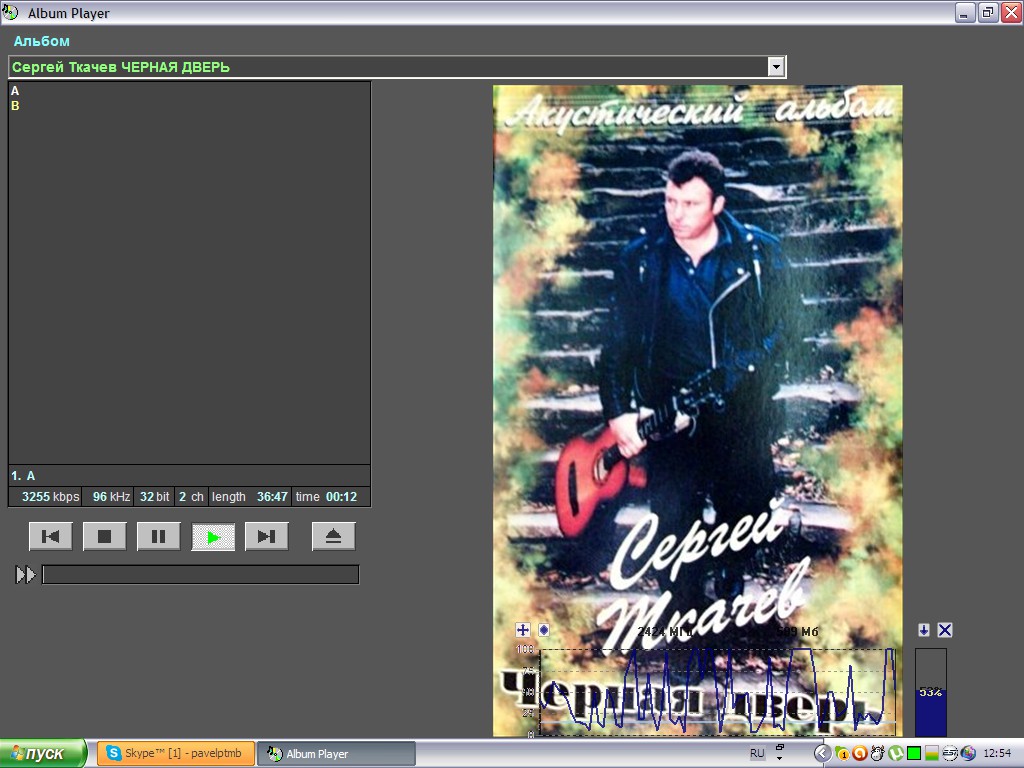Image resolution: width=1024 pixels, height=768 pixels.
Task: Click the system clock showing 12:54
Action: coord(997,754)
